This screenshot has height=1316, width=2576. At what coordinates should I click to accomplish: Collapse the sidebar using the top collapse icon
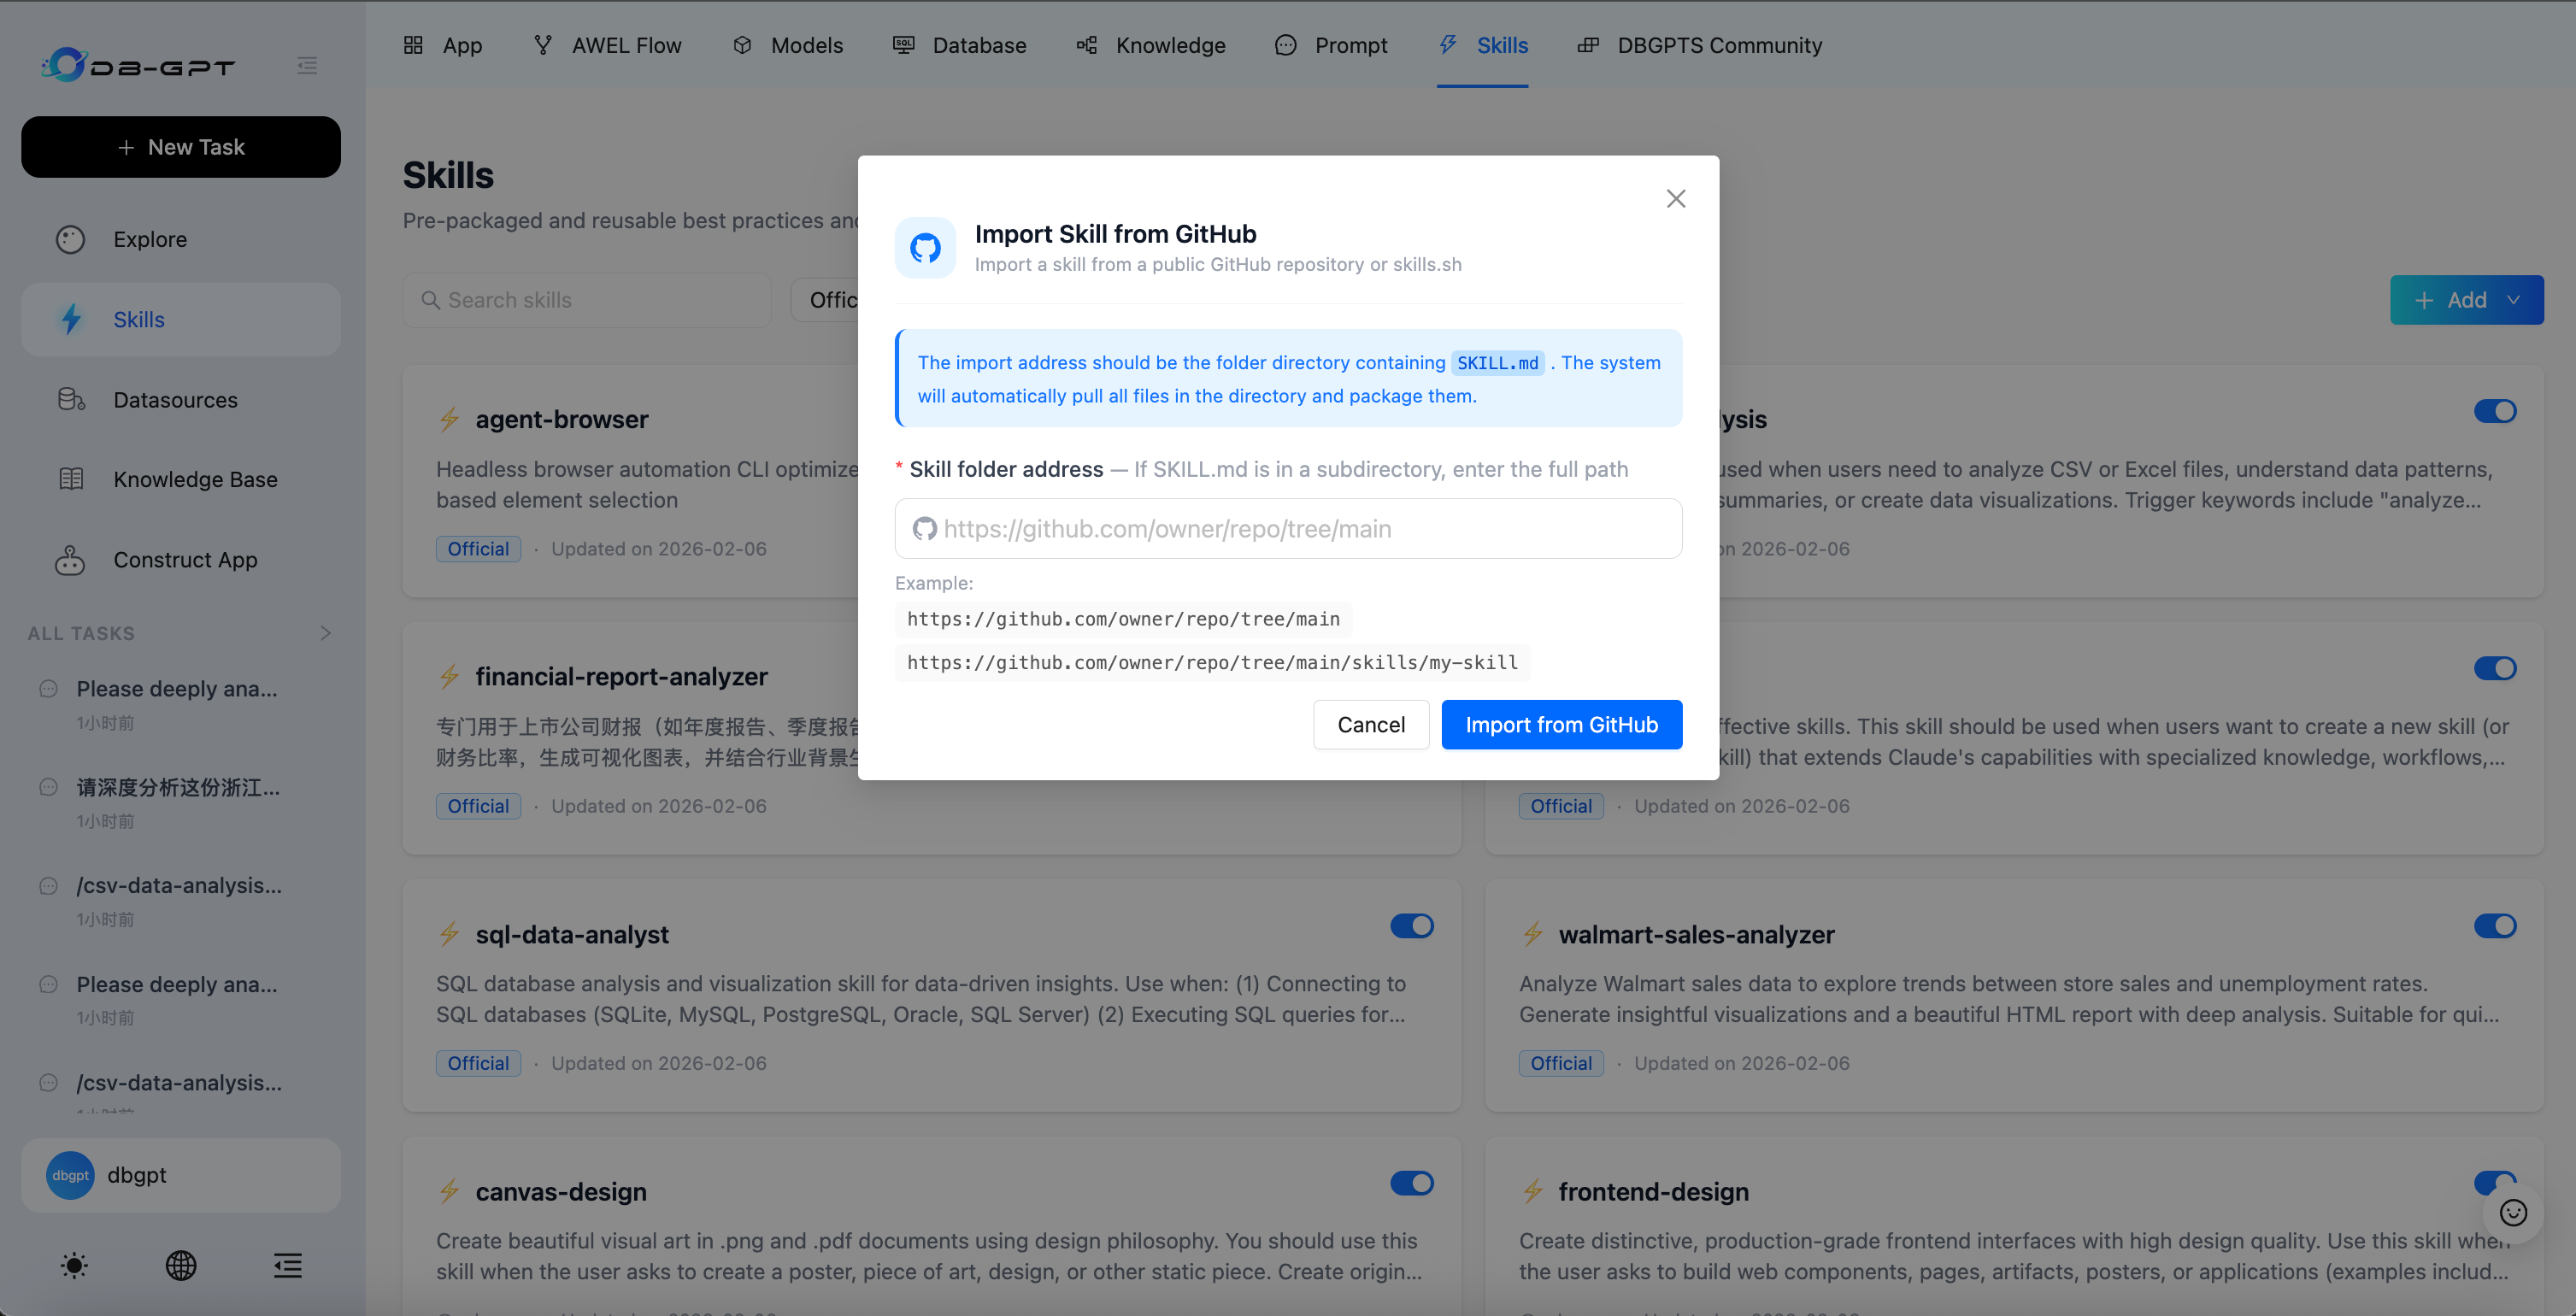pyautogui.click(x=307, y=65)
